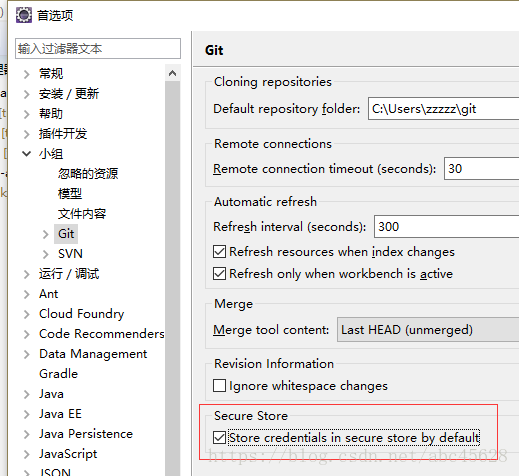The height and width of the screenshot is (476, 519).
Task: Select 常规 in preferences tree
Action: [x=51, y=74]
